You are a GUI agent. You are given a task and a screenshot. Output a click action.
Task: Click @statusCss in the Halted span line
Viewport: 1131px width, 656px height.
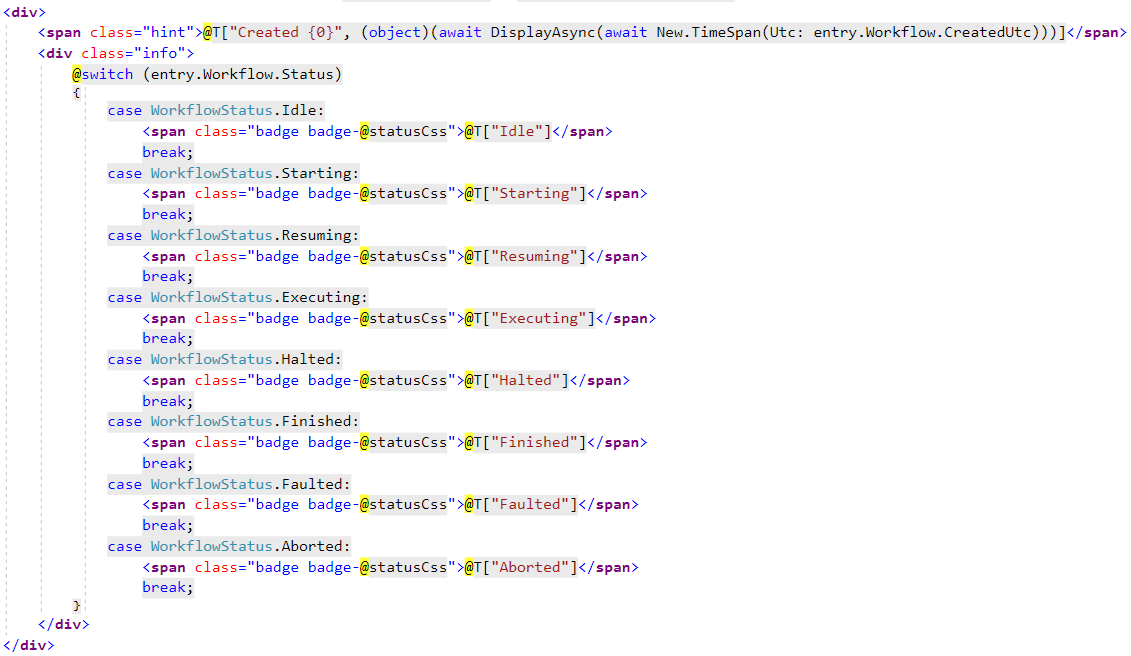(403, 380)
